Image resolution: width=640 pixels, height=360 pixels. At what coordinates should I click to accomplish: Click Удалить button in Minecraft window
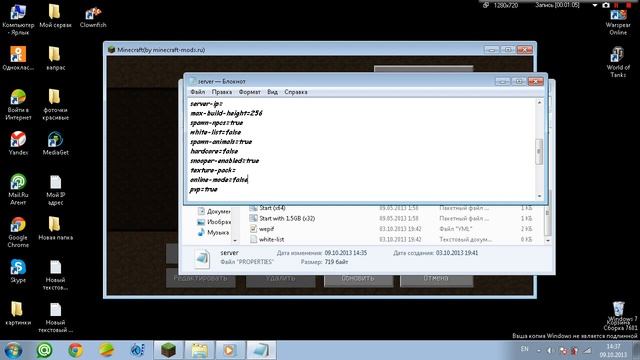point(280,278)
